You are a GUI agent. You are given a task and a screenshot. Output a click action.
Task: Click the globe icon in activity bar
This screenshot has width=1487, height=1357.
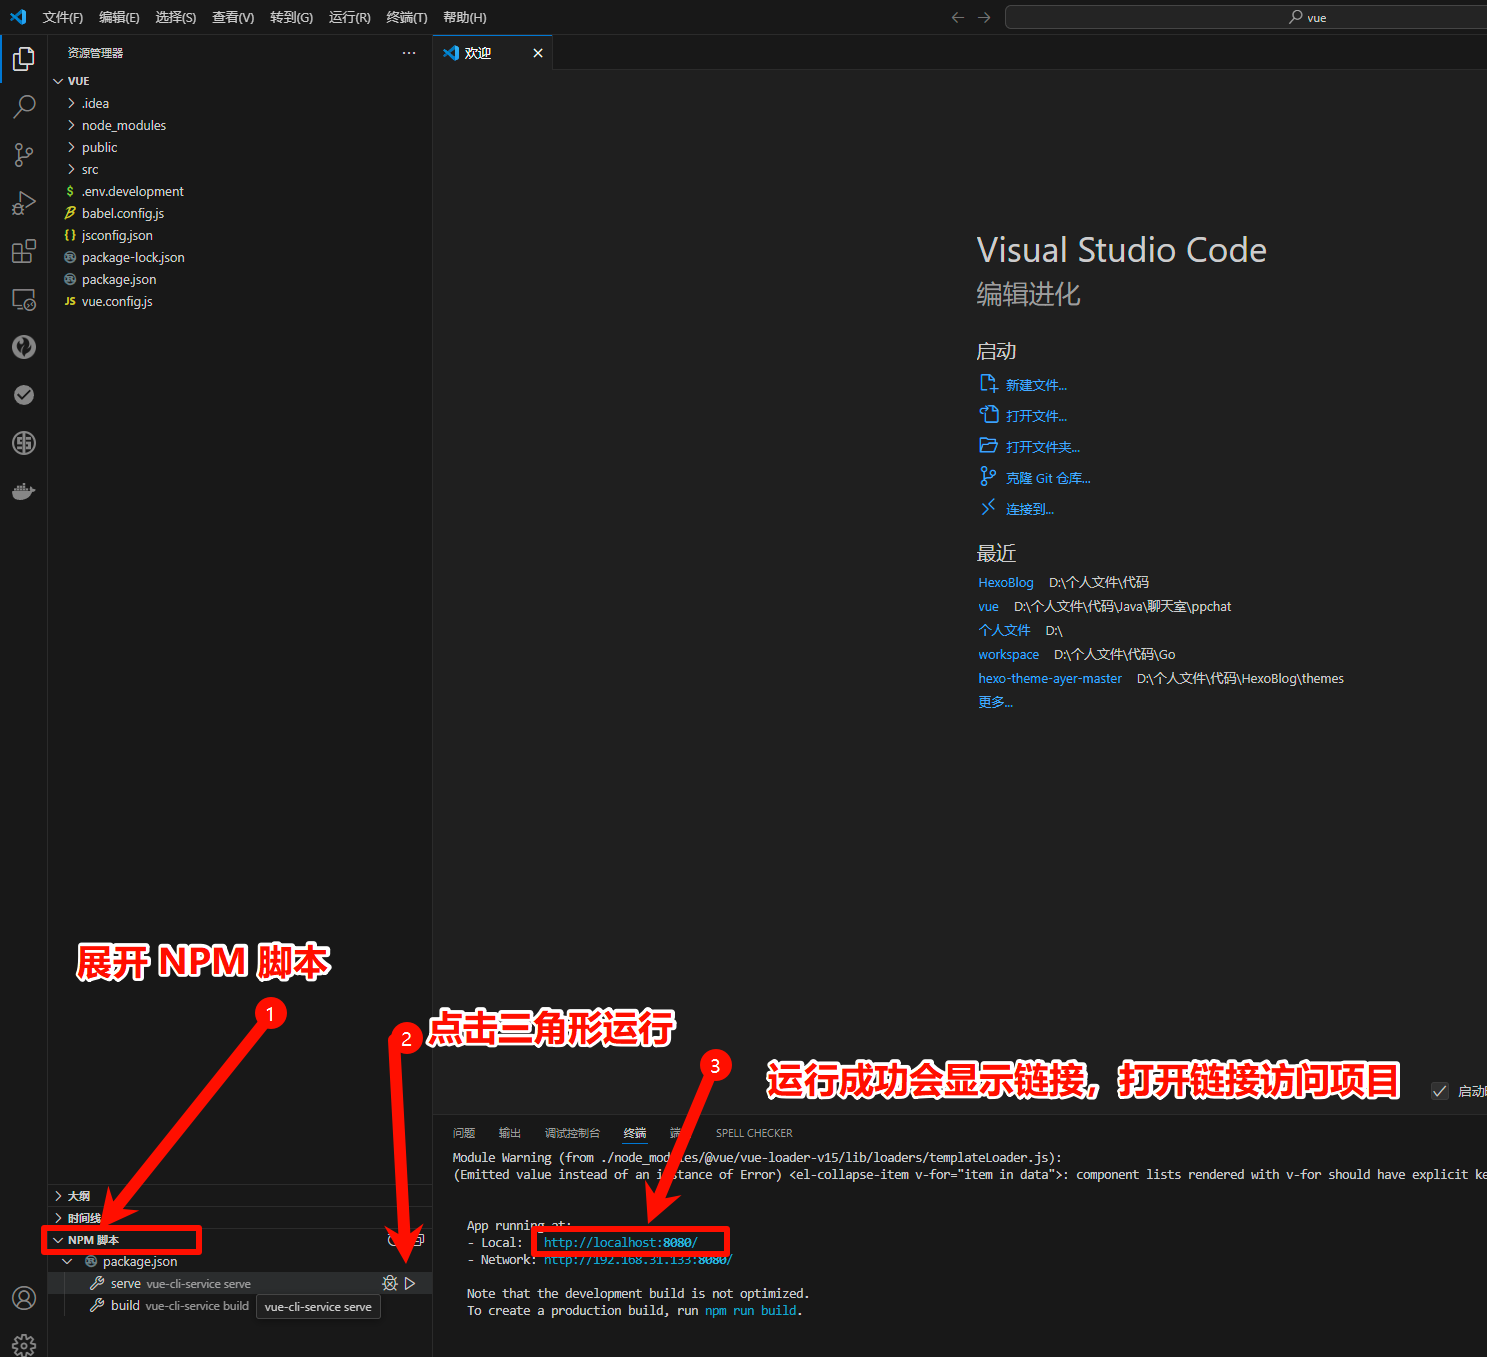(24, 443)
